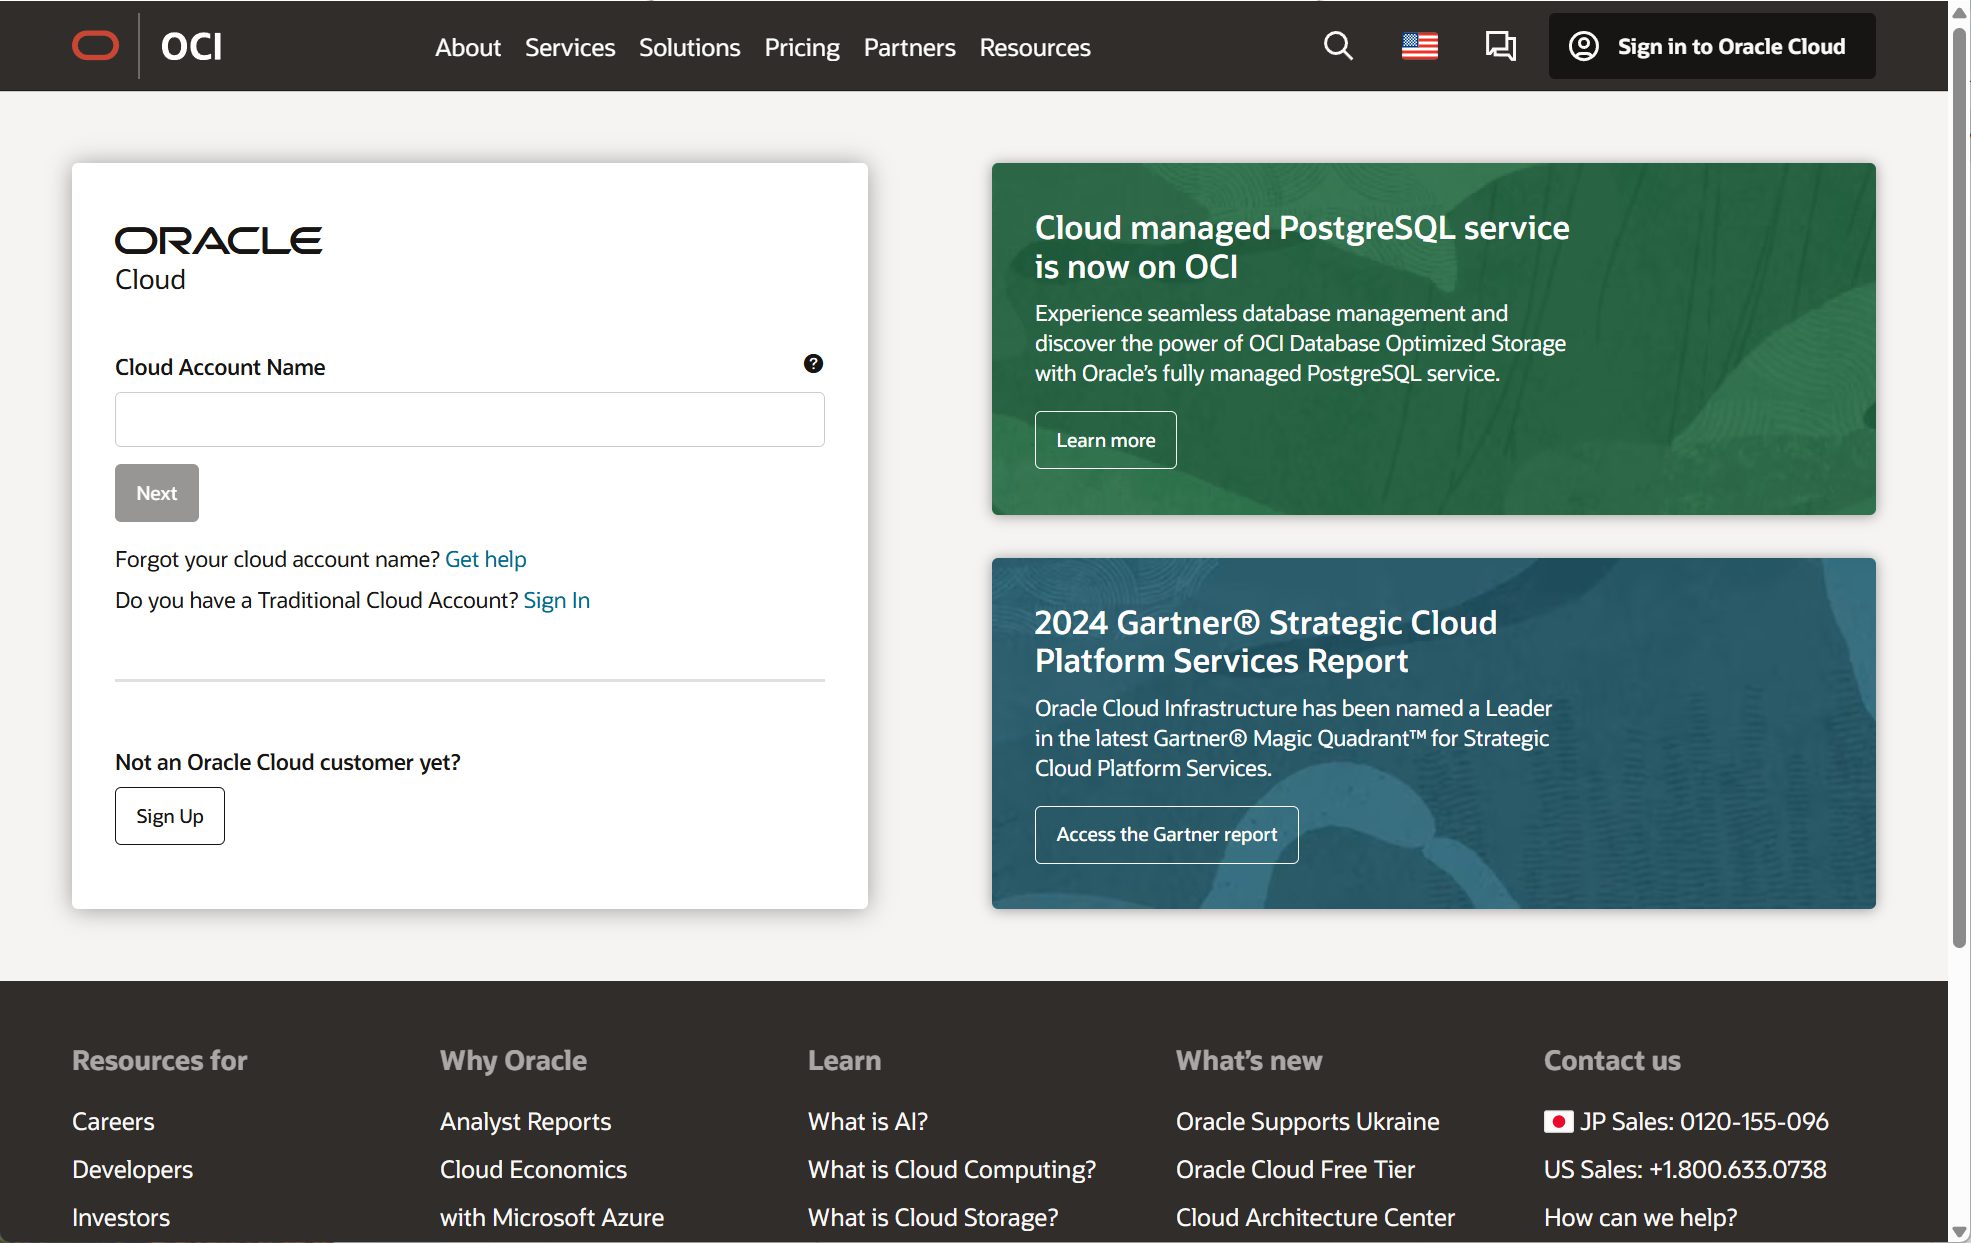Open the Solutions menu

(x=689, y=47)
